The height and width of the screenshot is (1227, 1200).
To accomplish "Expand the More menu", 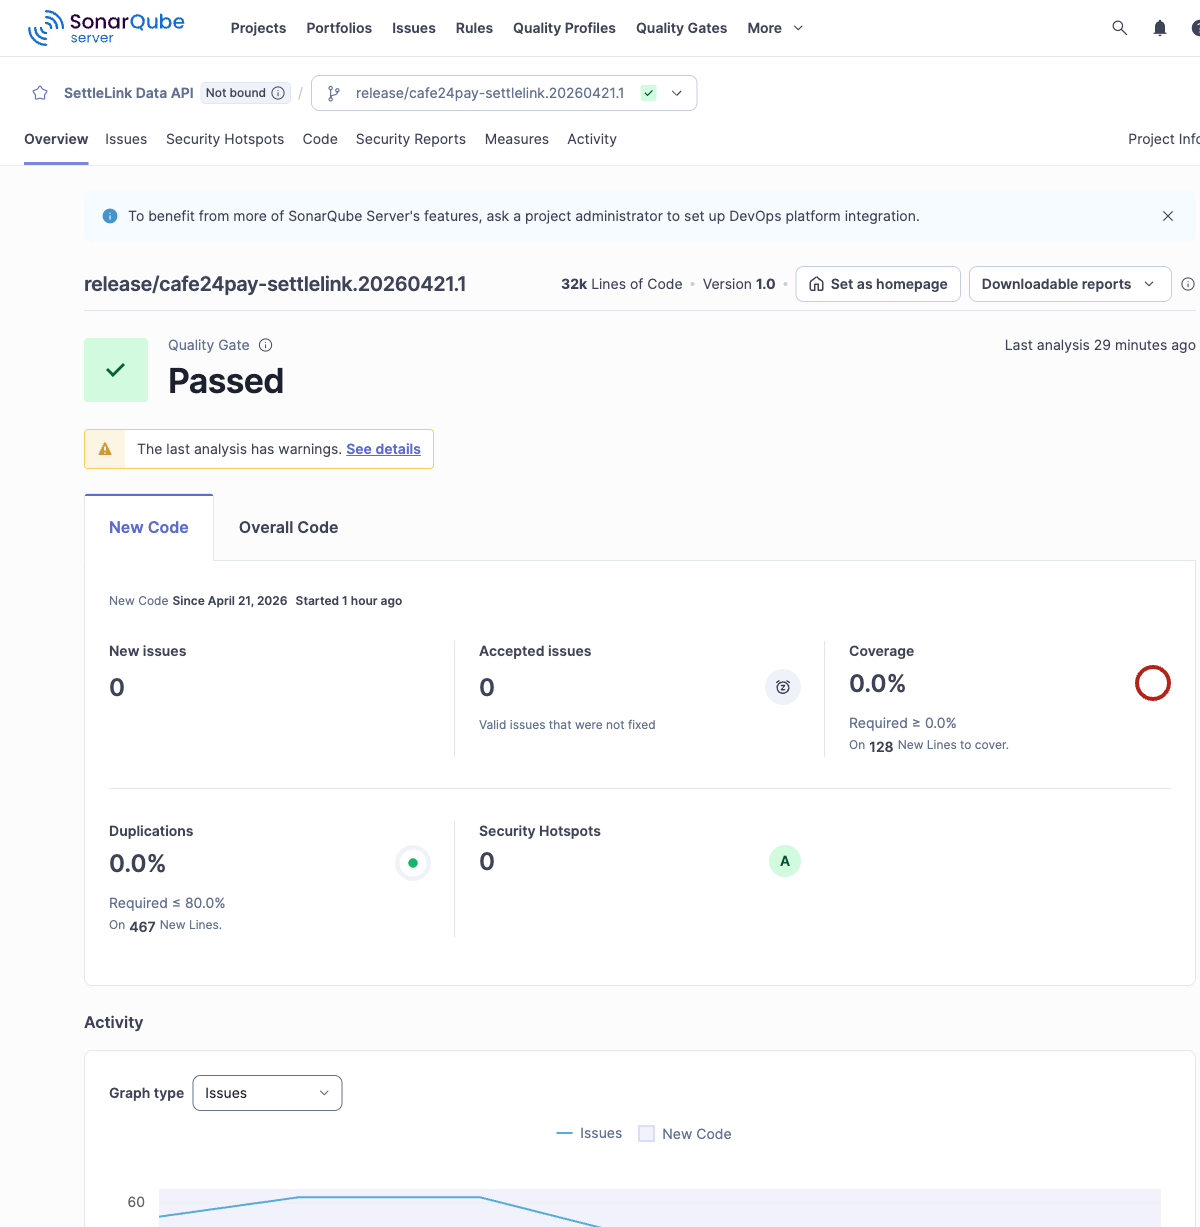I will (775, 28).
